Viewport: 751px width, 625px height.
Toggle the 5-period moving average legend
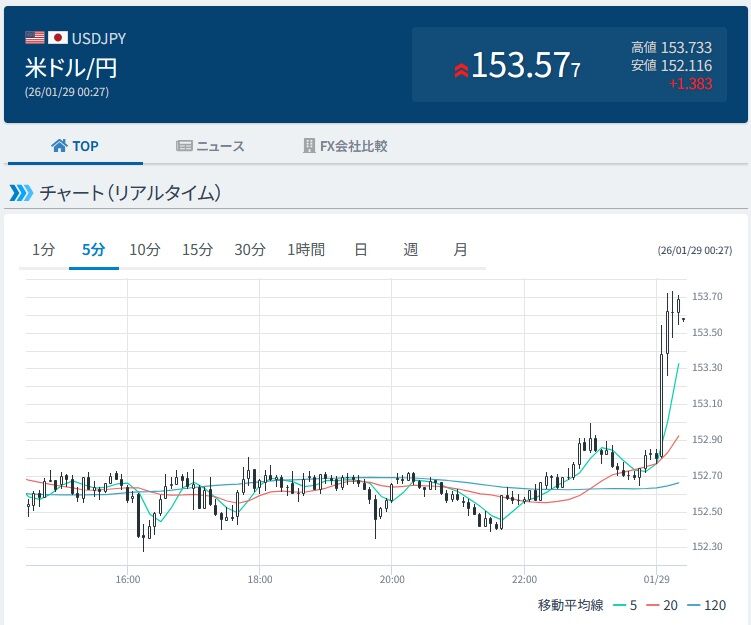[625, 605]
